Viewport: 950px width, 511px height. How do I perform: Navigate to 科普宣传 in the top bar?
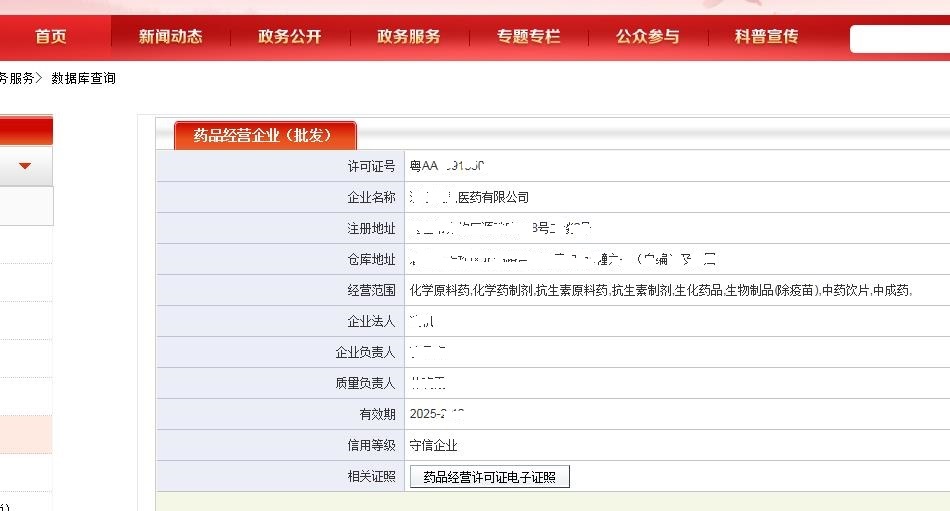pyautogui.click(x=766, y=37)
